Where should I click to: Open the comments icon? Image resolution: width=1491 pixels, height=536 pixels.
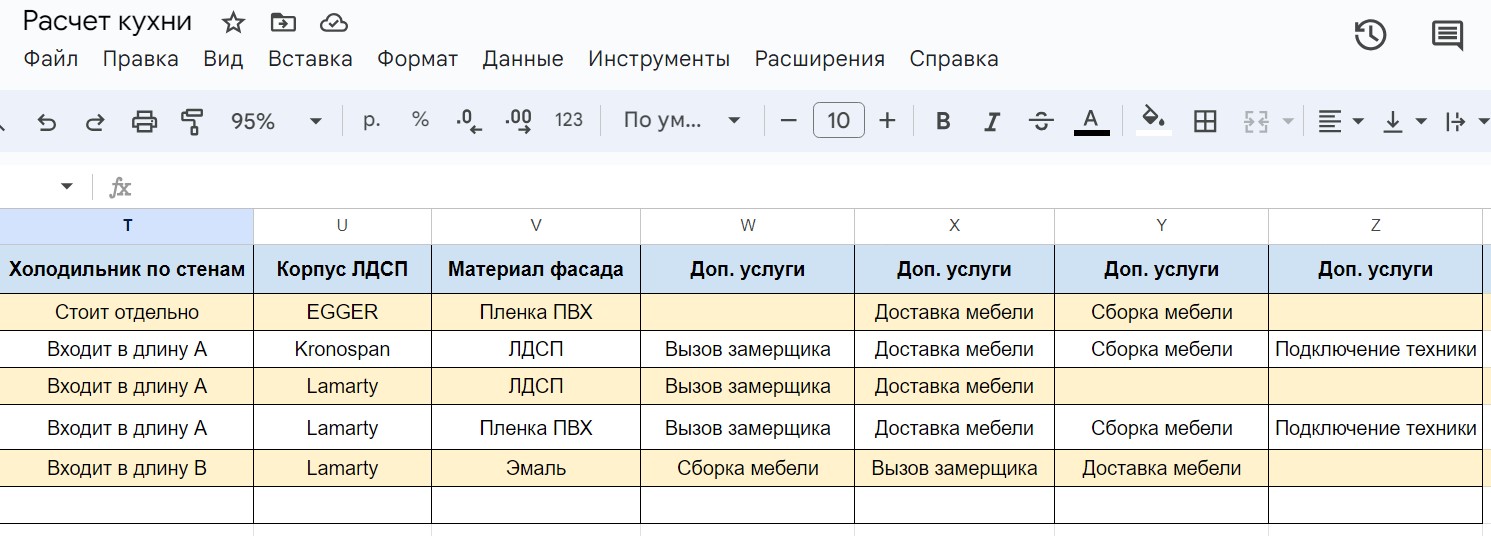pos(1447,35)
